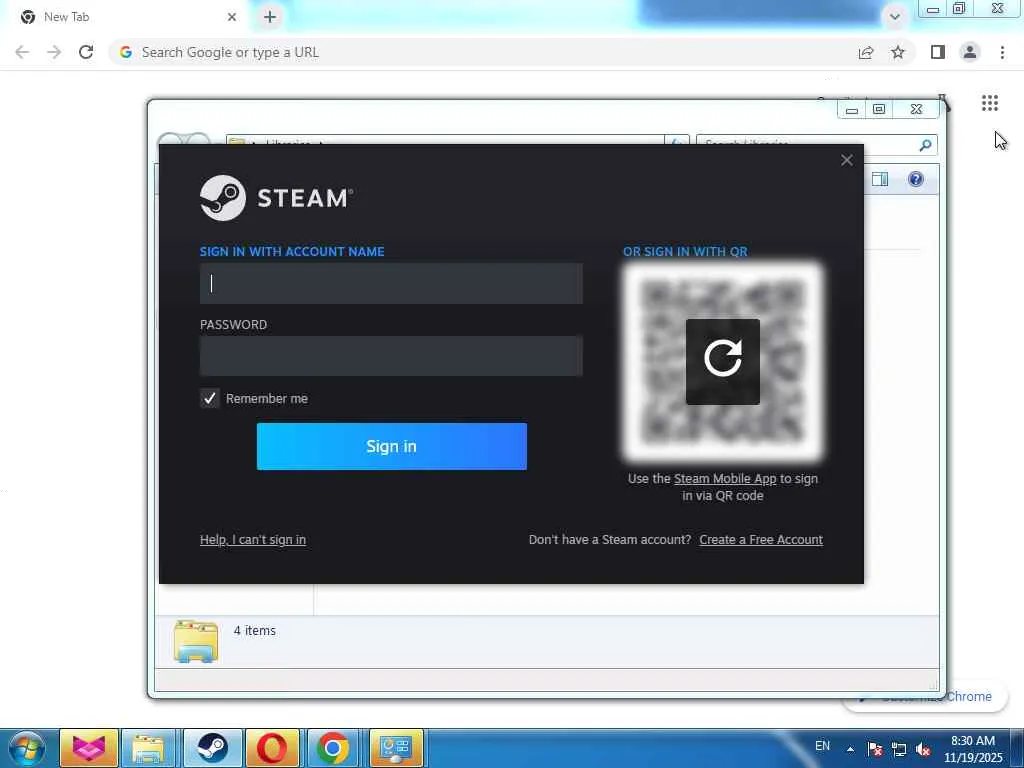The width and height of the screenshot is (1024, 768).
Task: Open the control panel taskbar item
Action: [395, 748]
